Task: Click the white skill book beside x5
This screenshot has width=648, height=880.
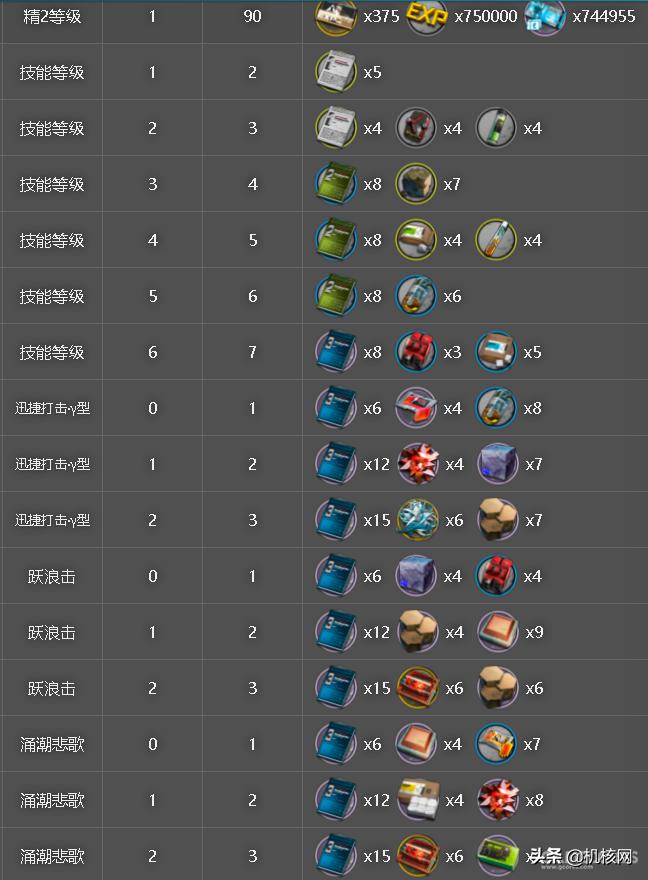Action: pos(336,72)
